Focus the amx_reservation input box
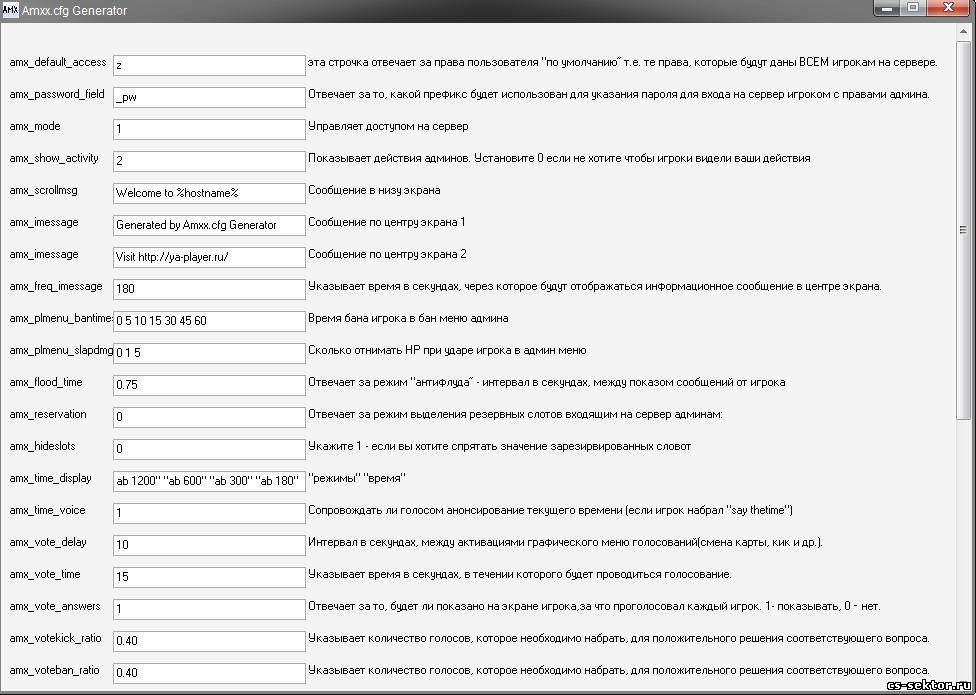The image size is (976, 695). click(209, 417)
